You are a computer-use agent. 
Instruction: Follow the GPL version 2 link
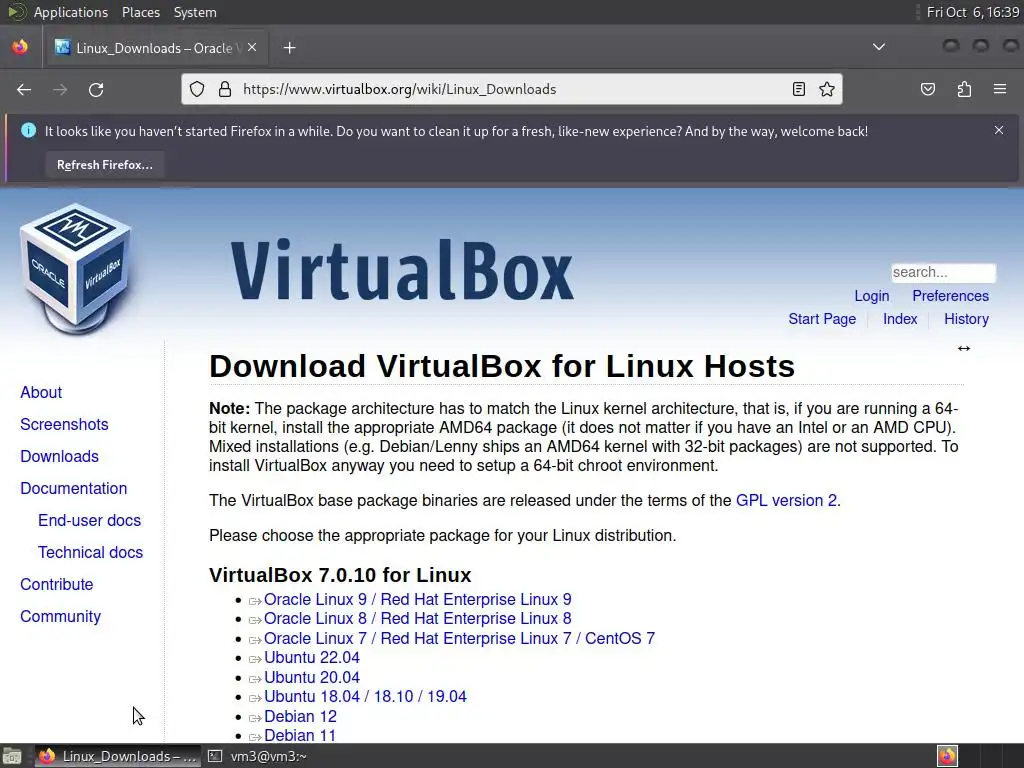pos(786,500)
